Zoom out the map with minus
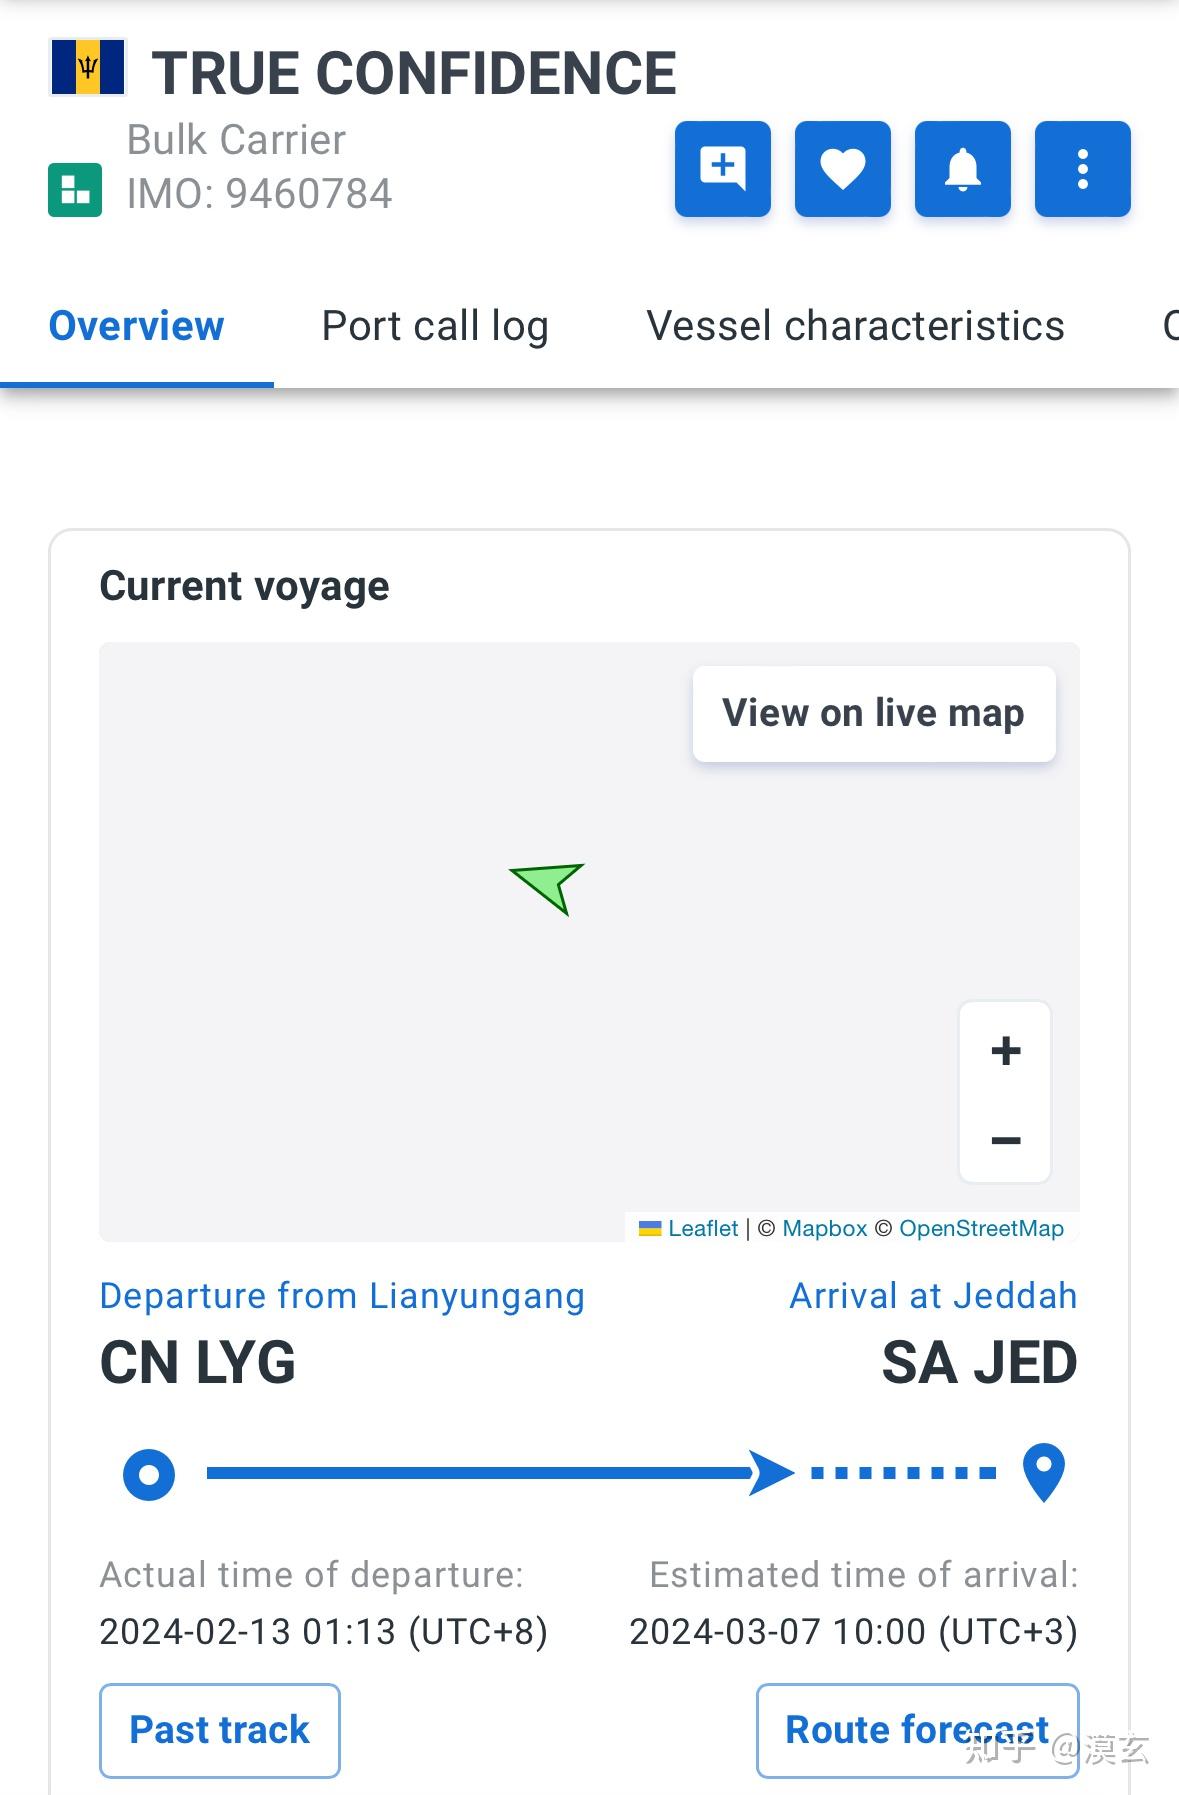 [1005, 1140]
